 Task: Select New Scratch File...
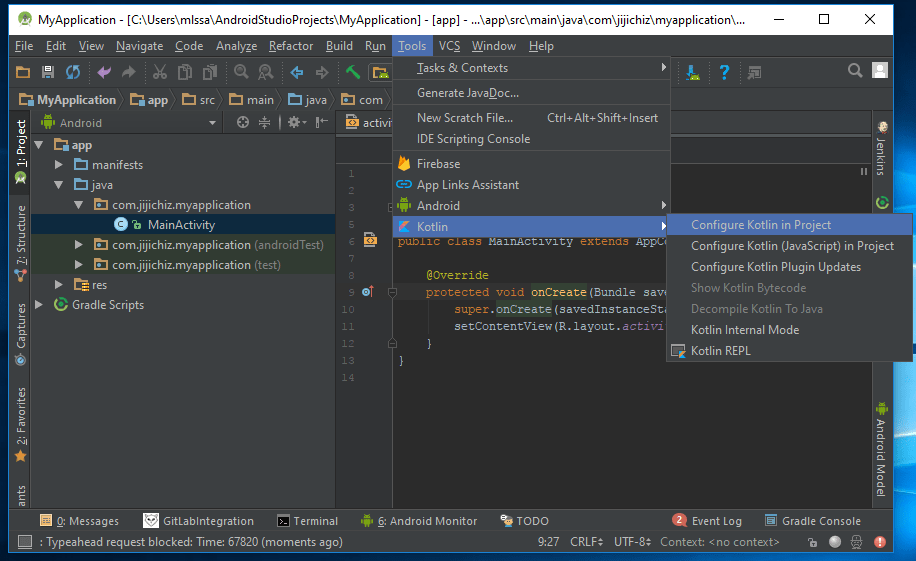point(531,118)
